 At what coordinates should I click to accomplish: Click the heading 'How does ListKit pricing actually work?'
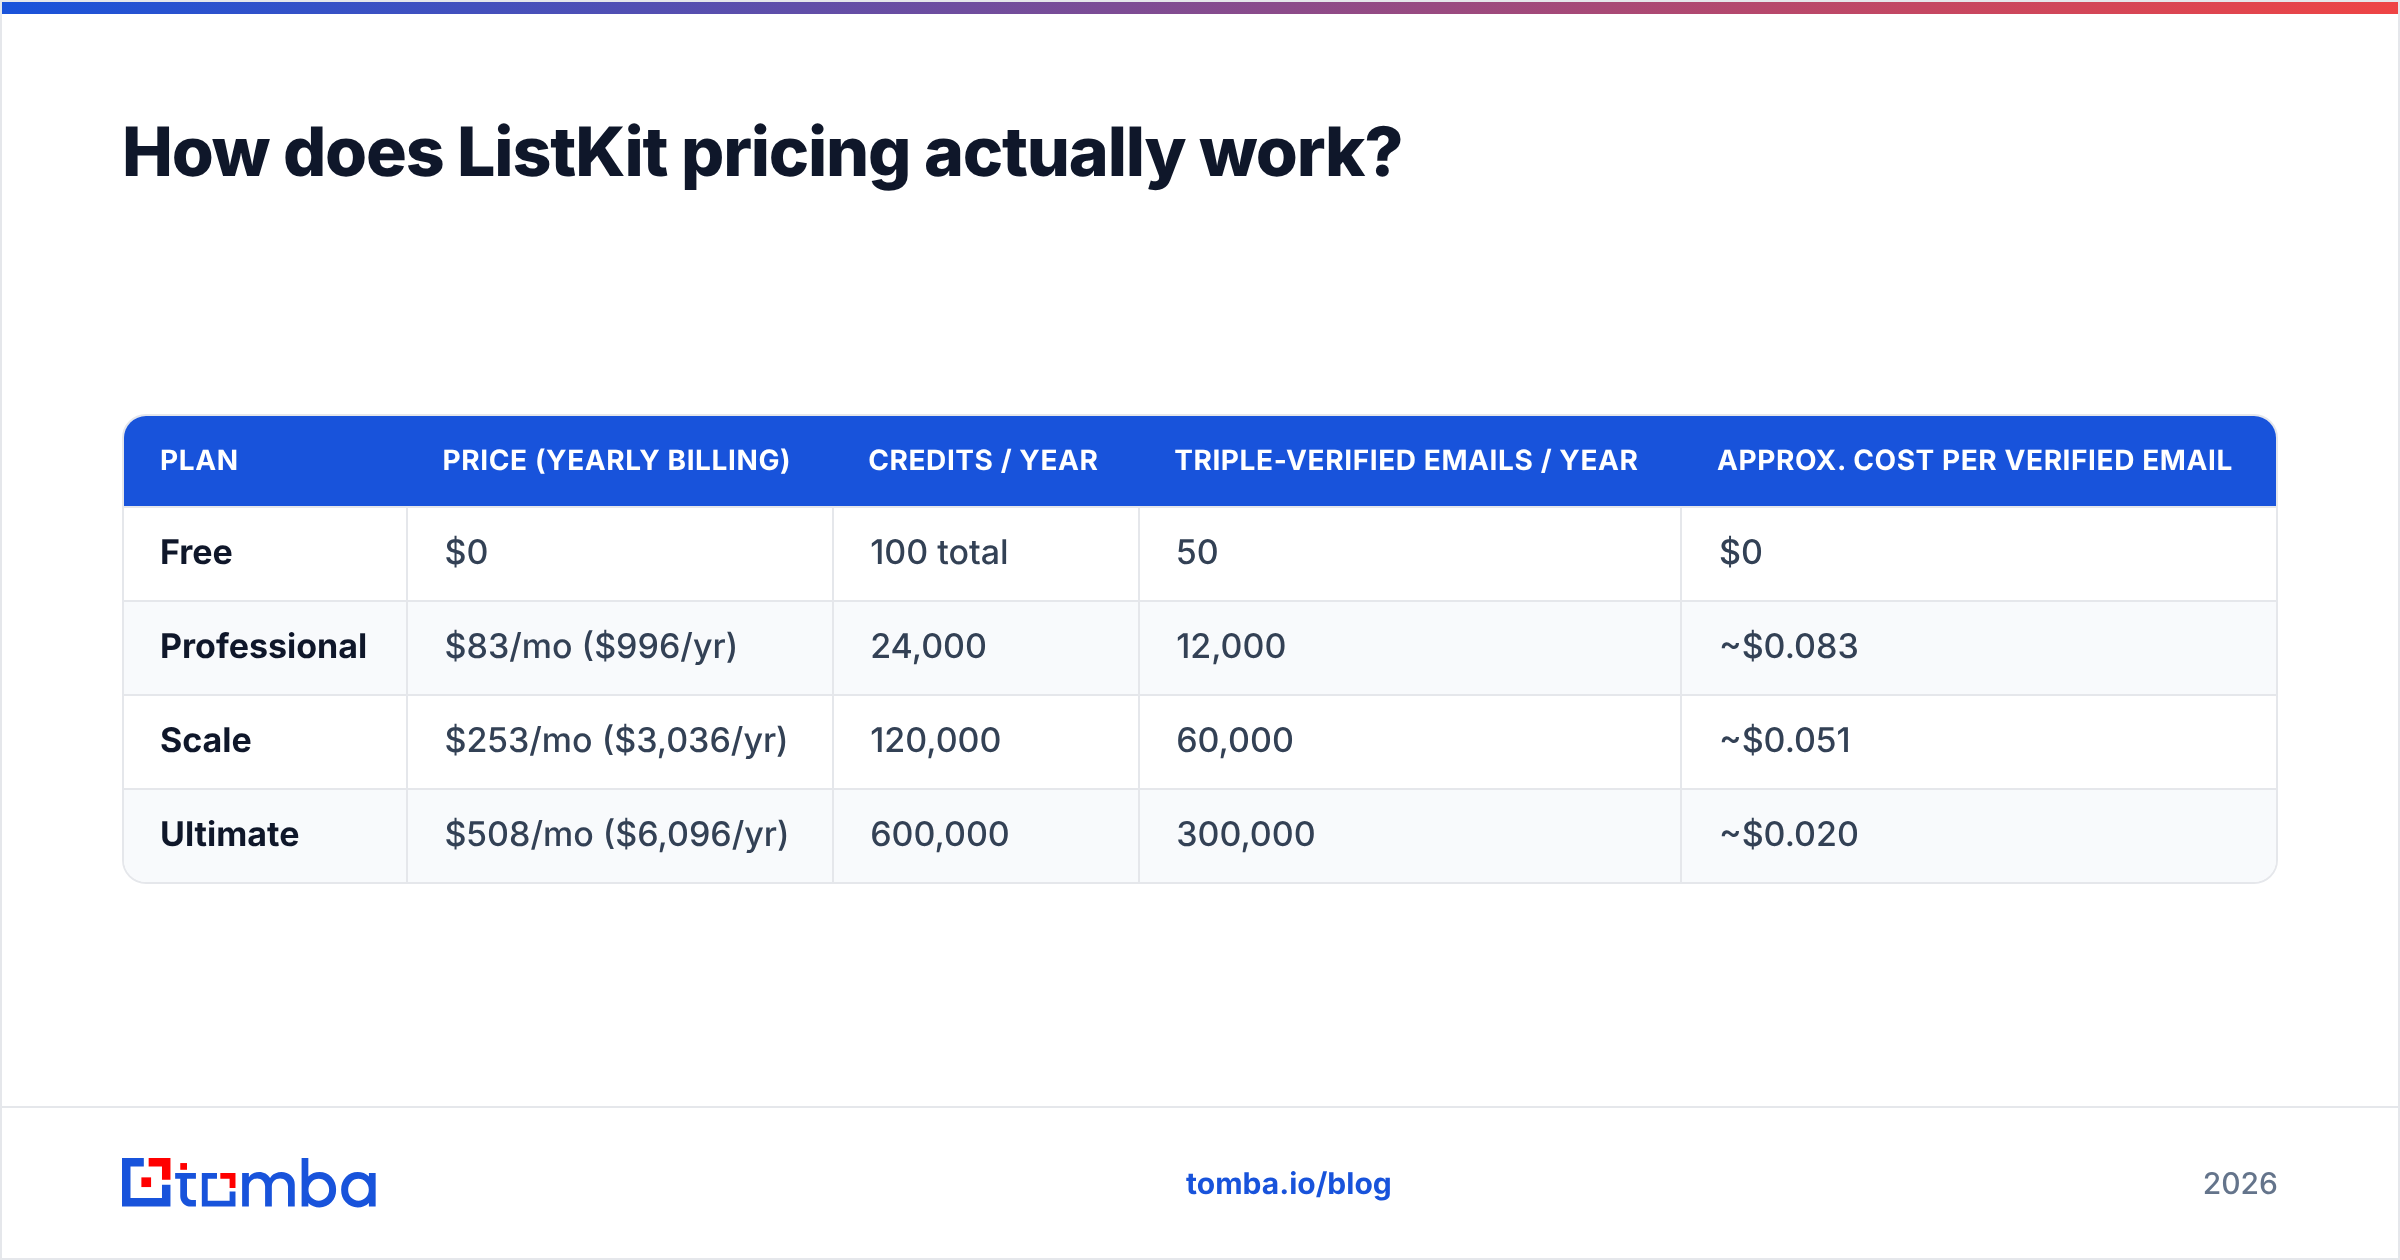point(762,153)
